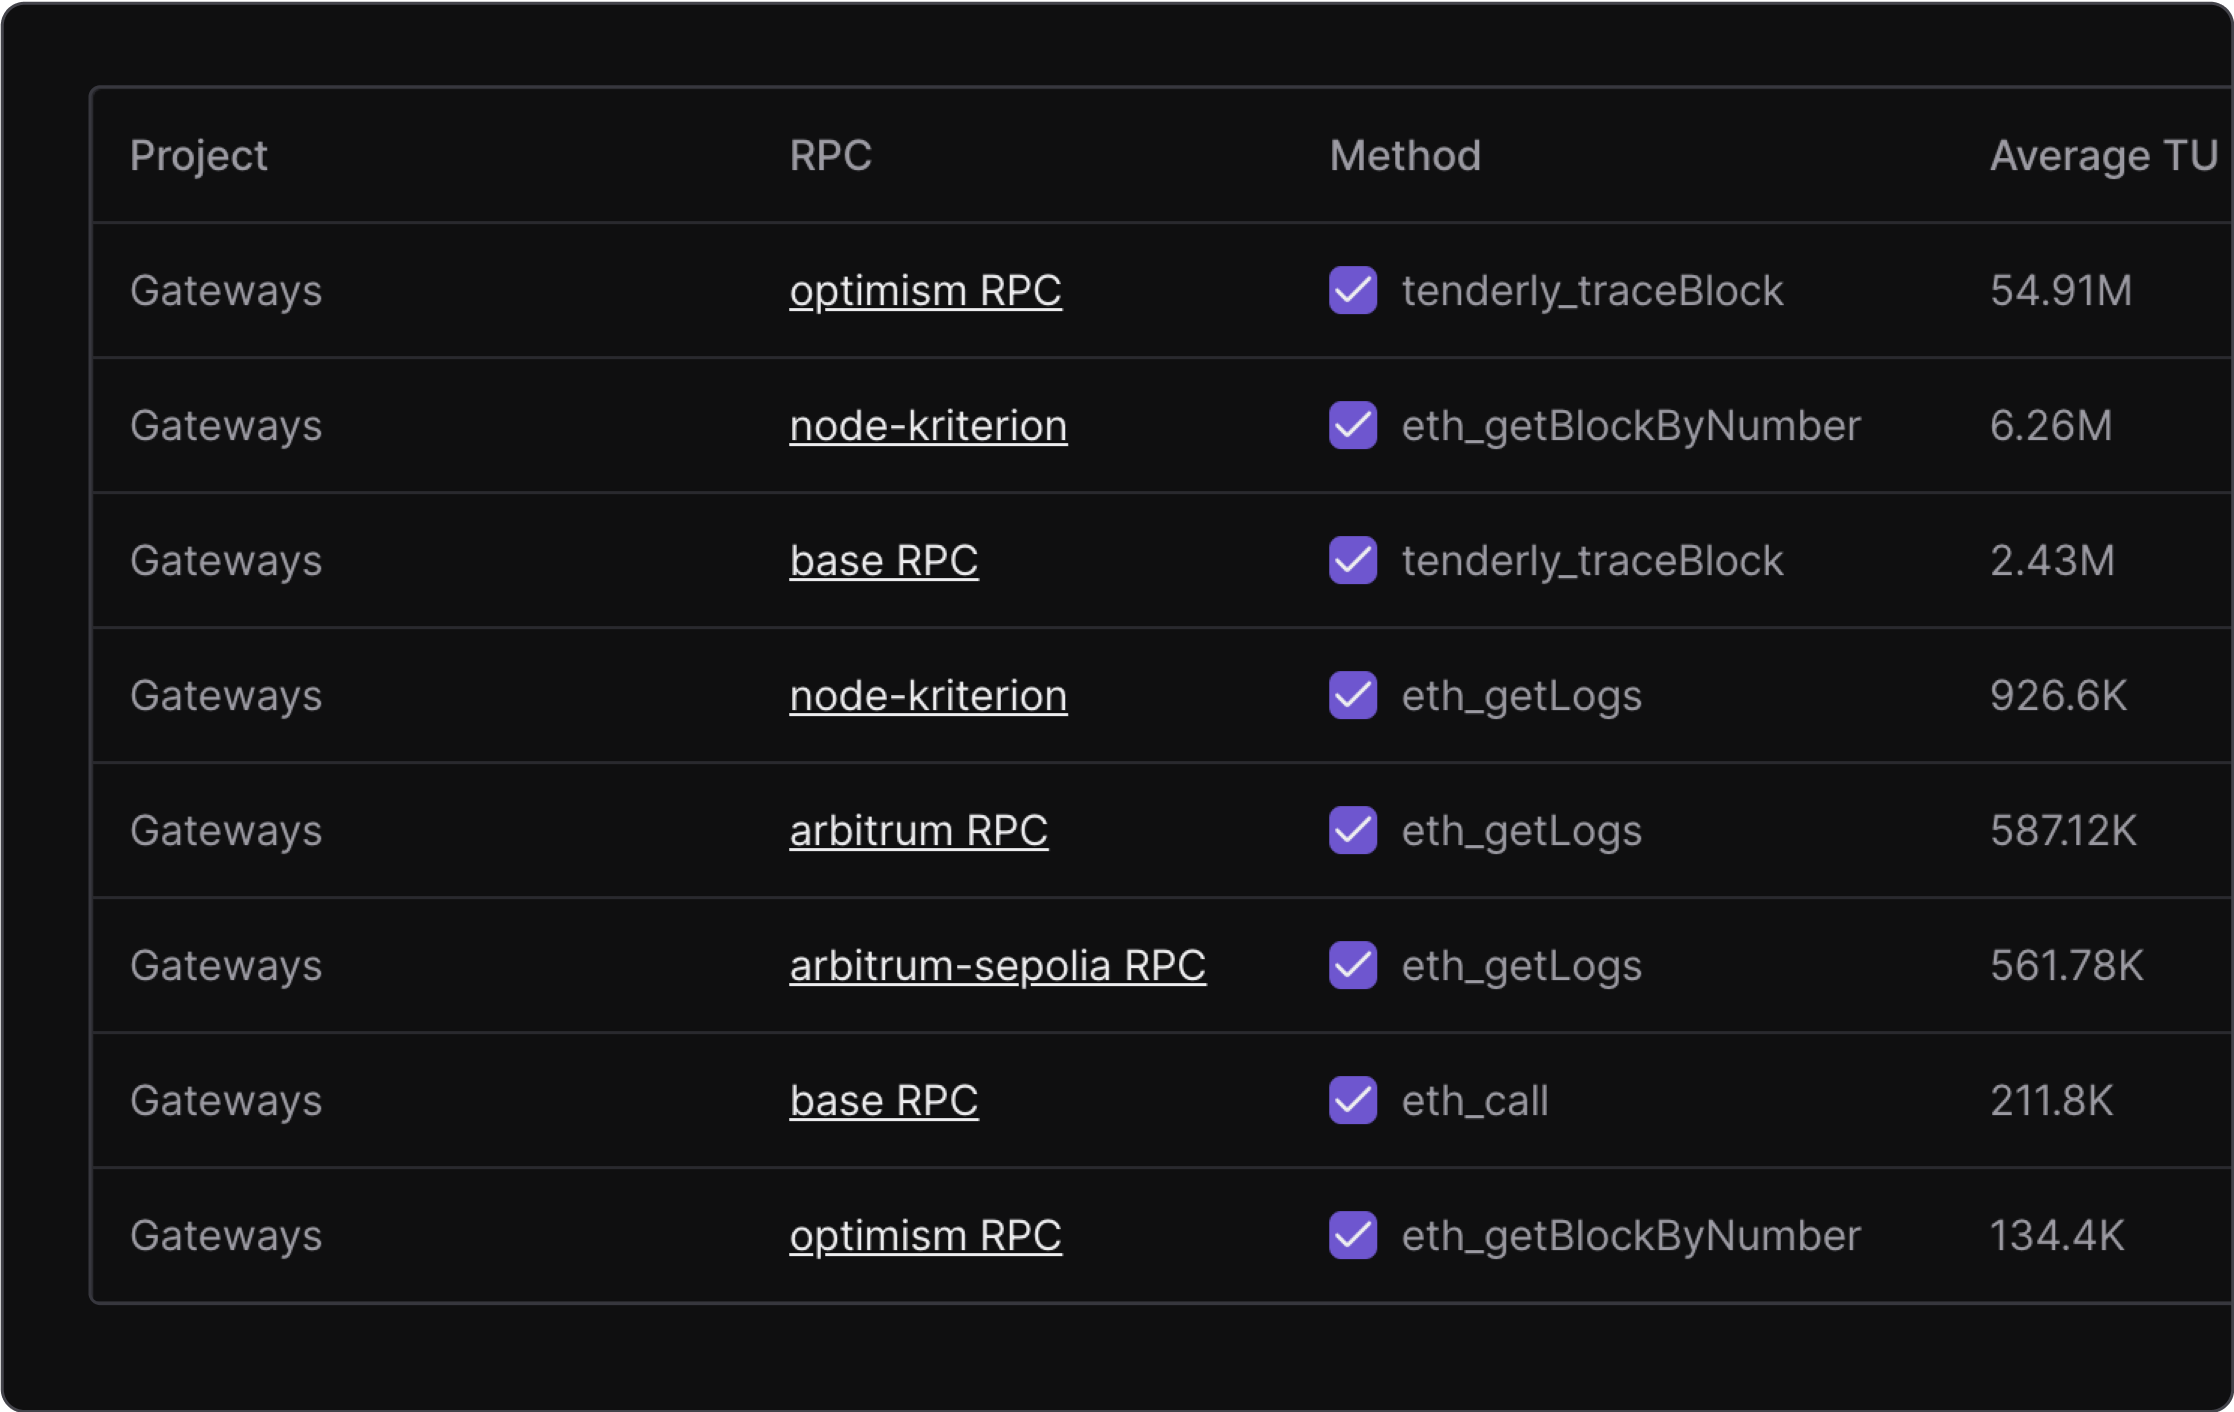Toggle eth_getBlockByNumber checkbox for node-kriterion

1352,425
